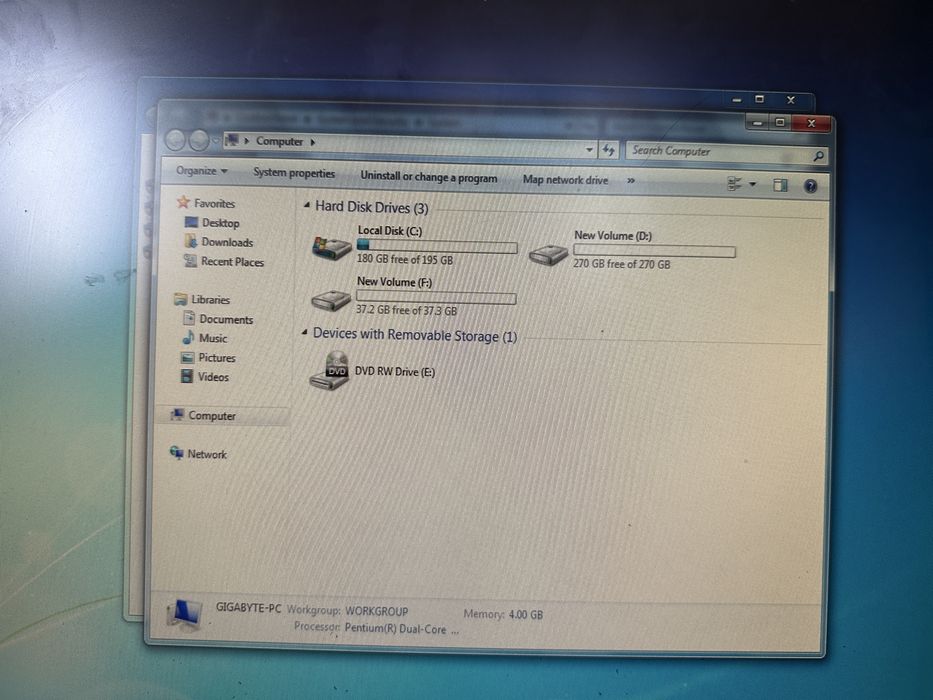
Task: Minimize the front Computer window
Action: (757, 123)
